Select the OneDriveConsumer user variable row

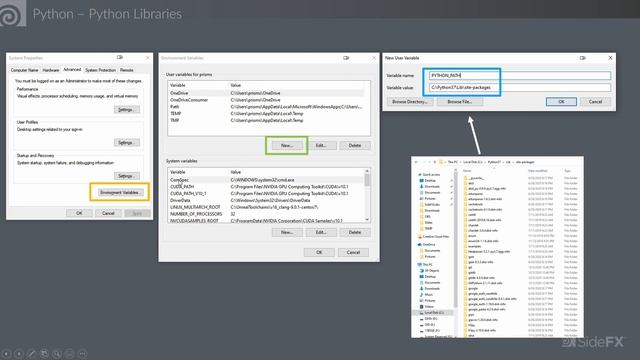pyautogui.click(x=266, y=100)
